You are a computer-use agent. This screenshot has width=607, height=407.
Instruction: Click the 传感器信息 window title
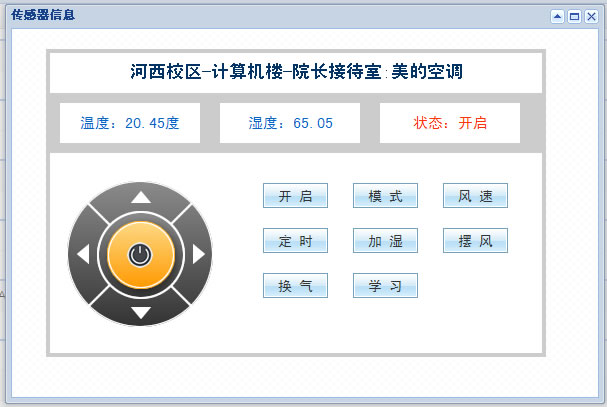[x=43, y=15]
